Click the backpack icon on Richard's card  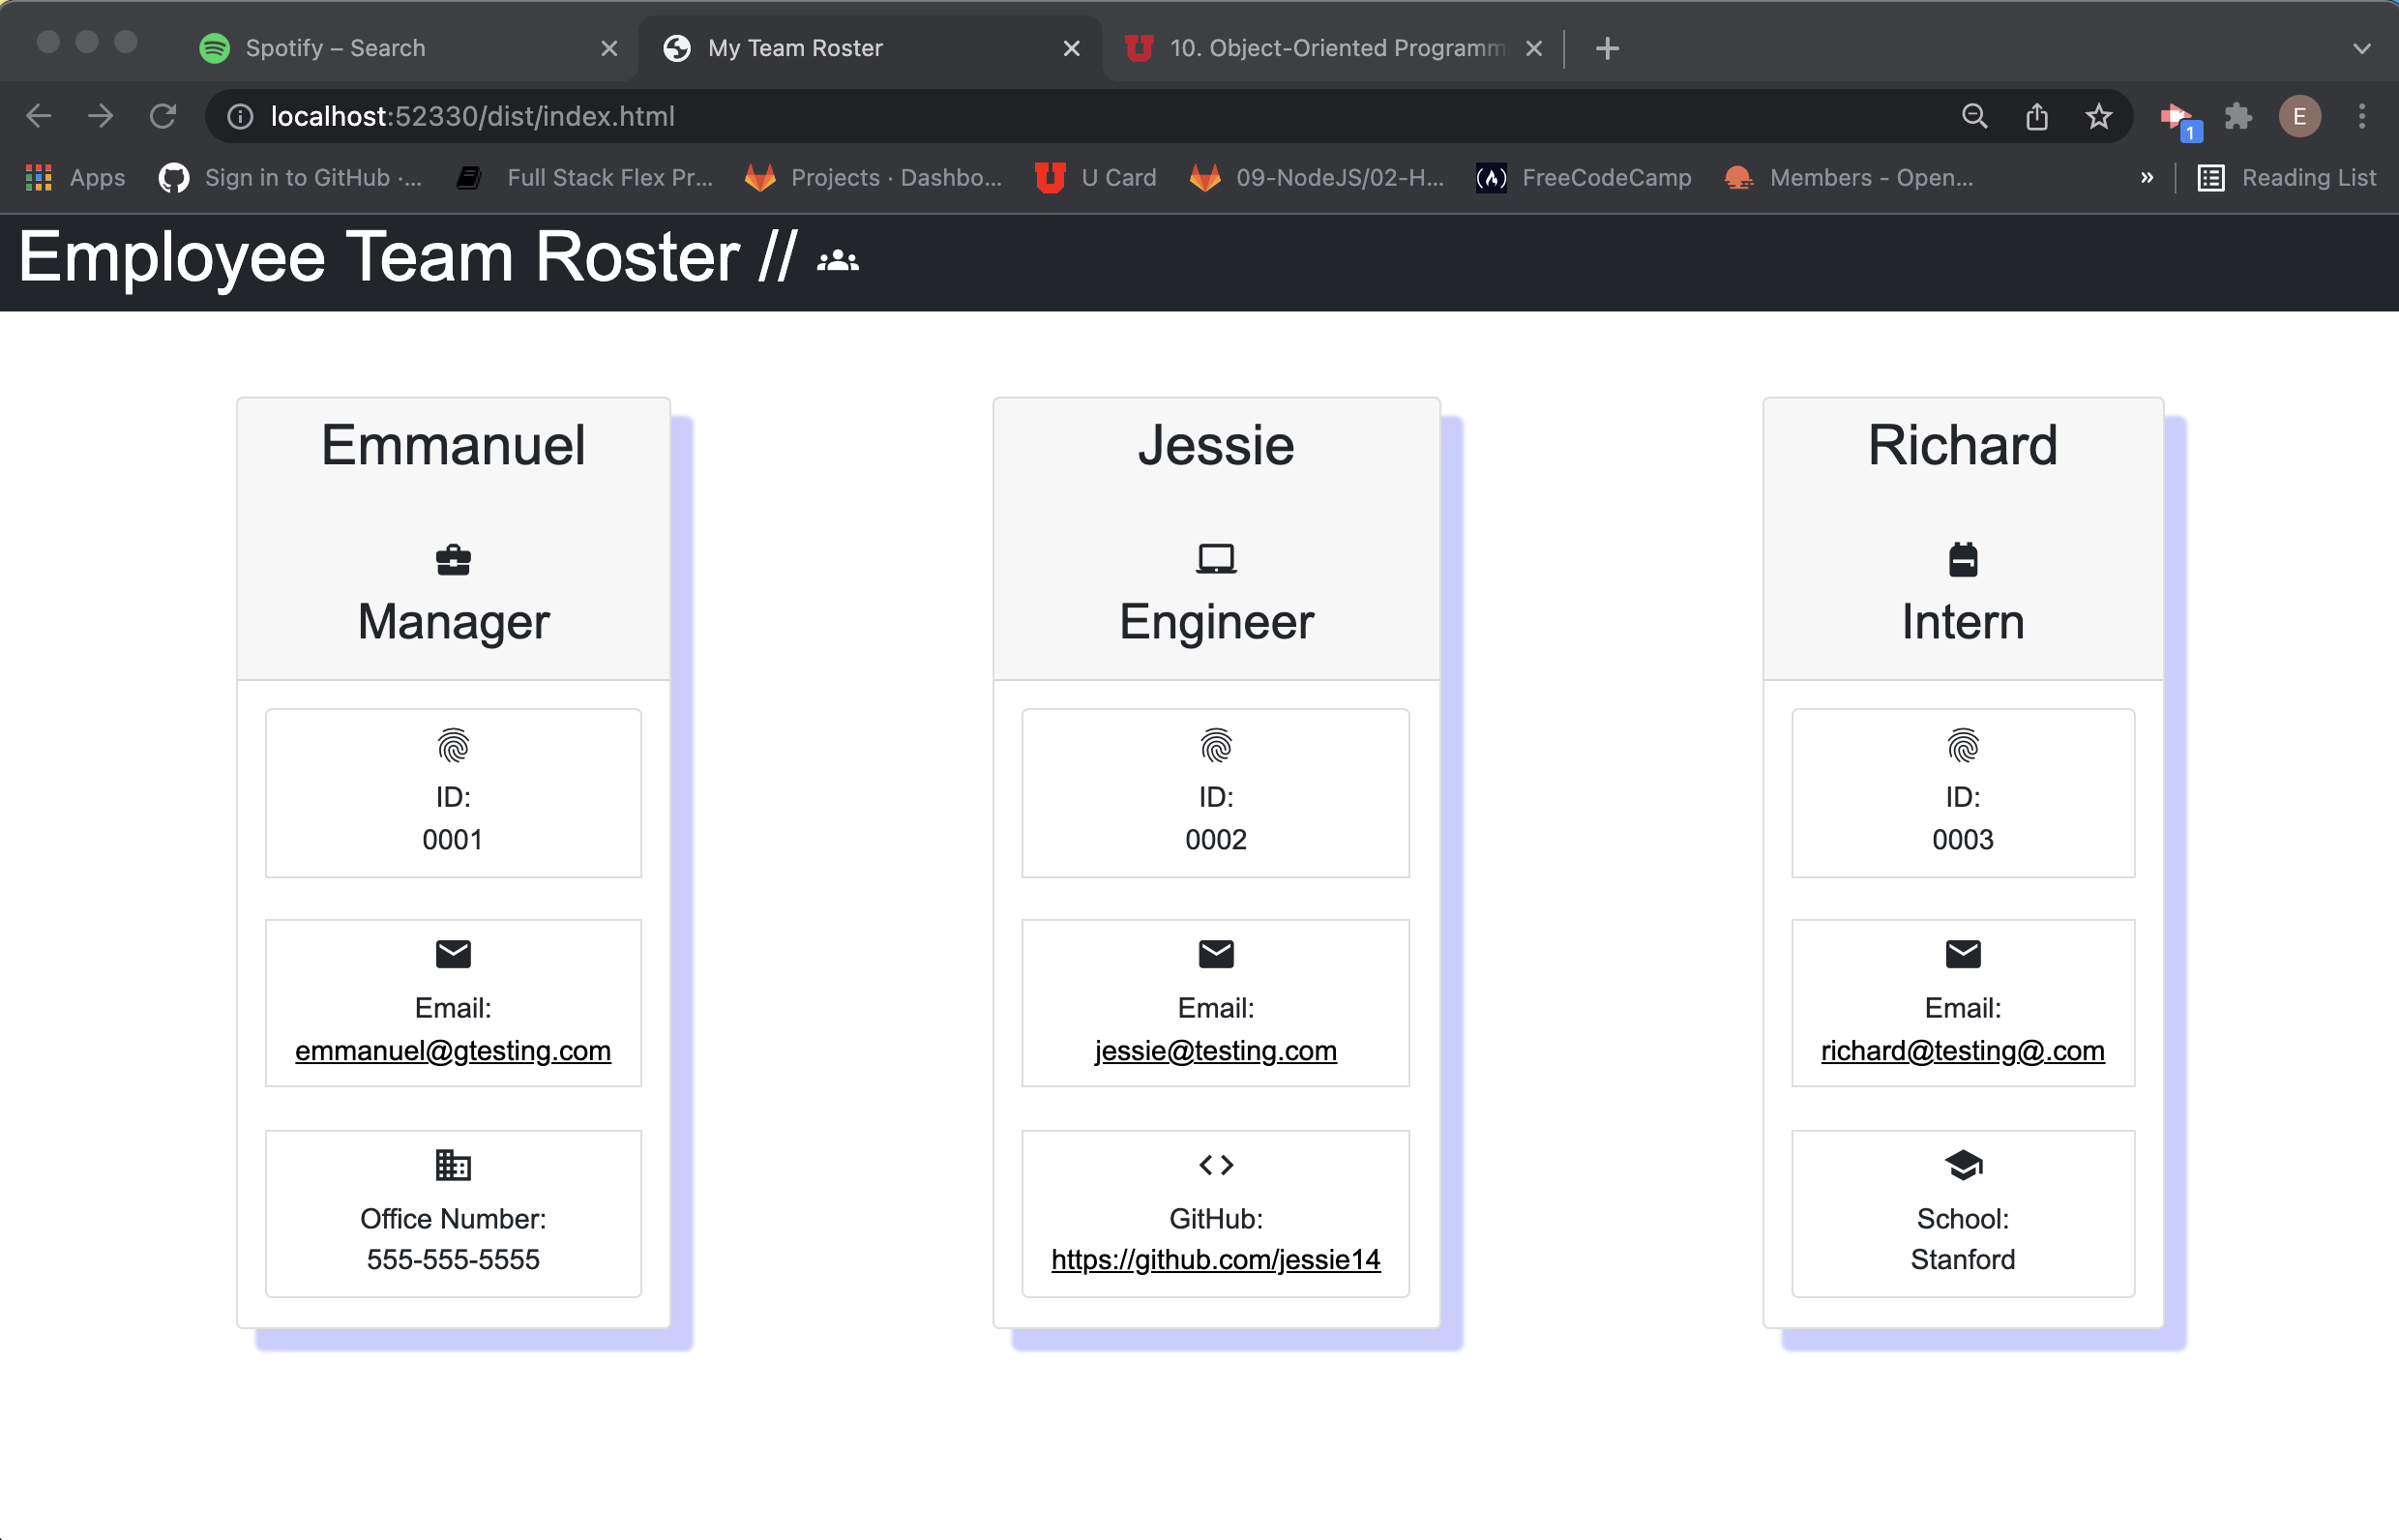(1963, 559)
